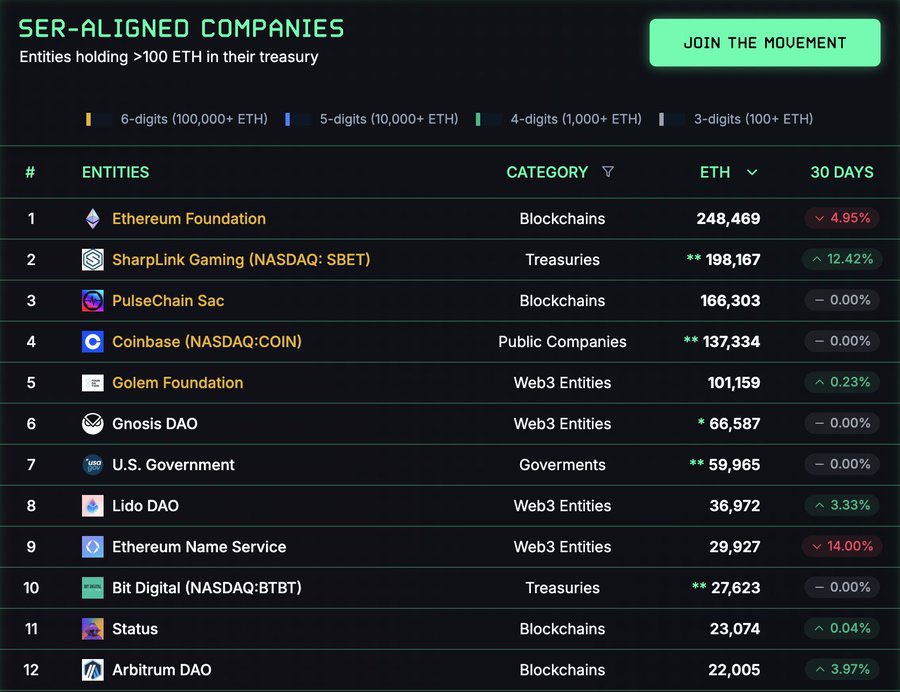Expand the SharpLink Gaming 12.42% change badge
This screenshot has height=692, width=900.
pyautogui.click(x=840, y=259)
